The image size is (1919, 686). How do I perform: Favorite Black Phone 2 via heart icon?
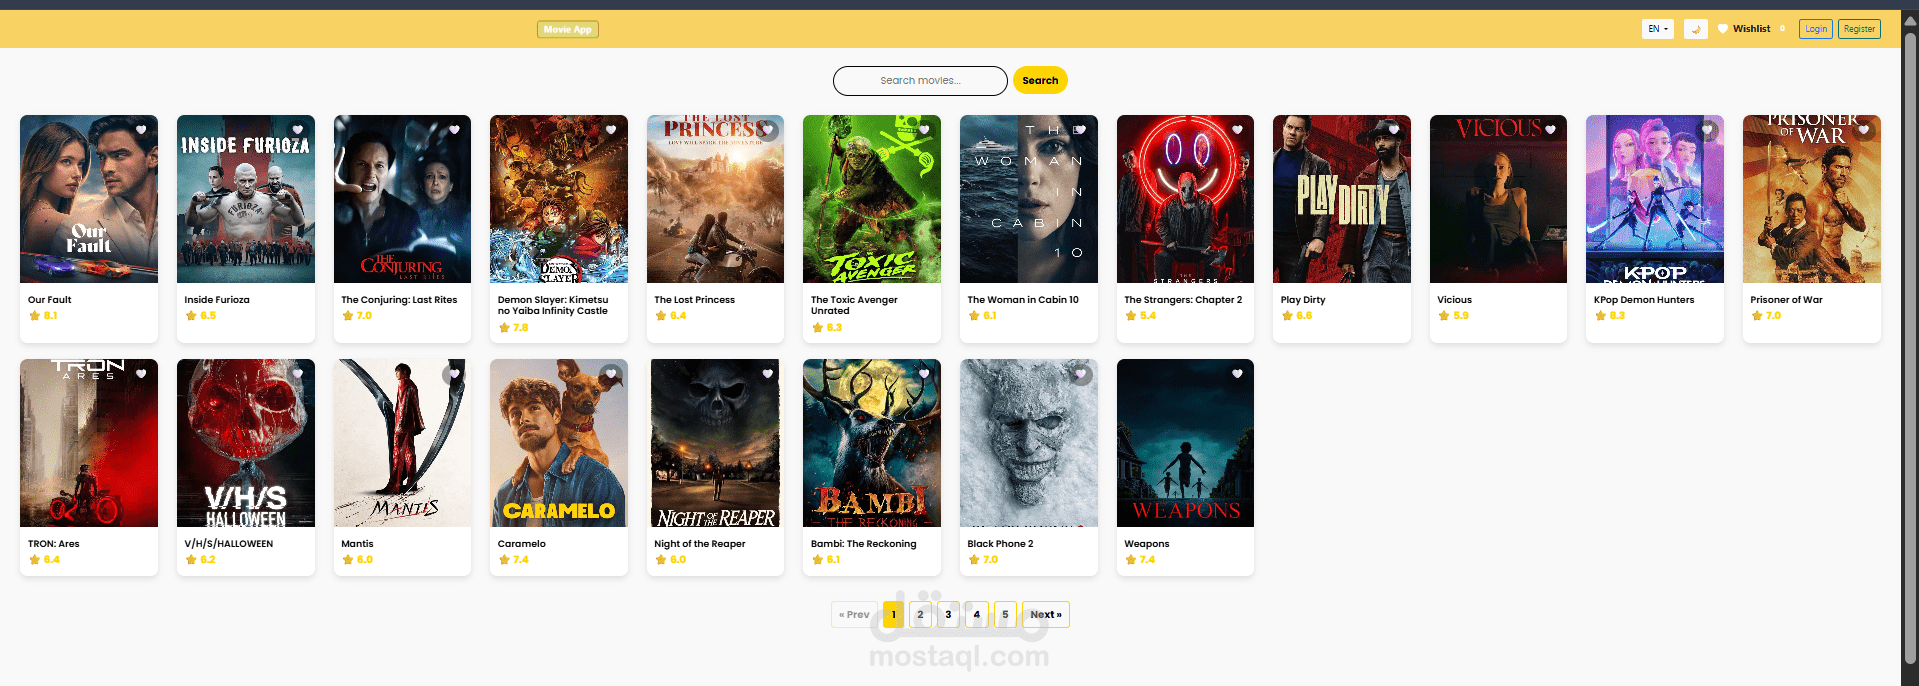1081,373
